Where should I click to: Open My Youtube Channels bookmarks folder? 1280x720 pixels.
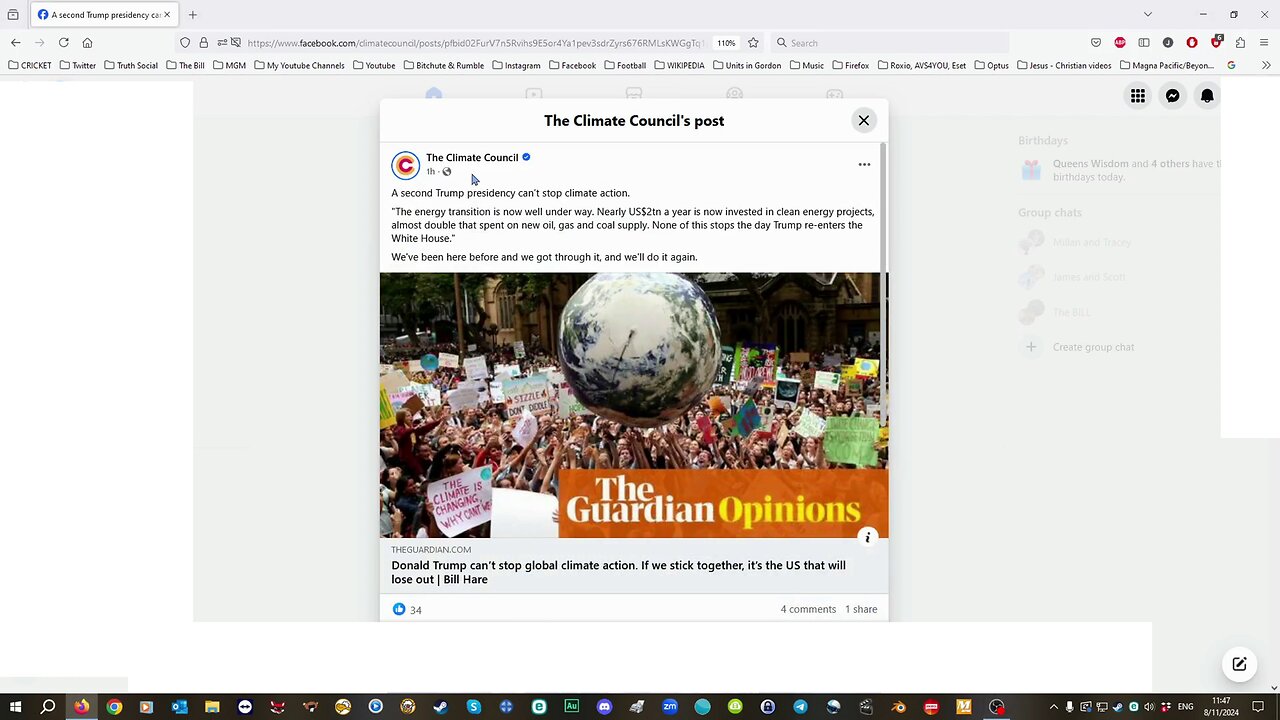pos(299,66)
